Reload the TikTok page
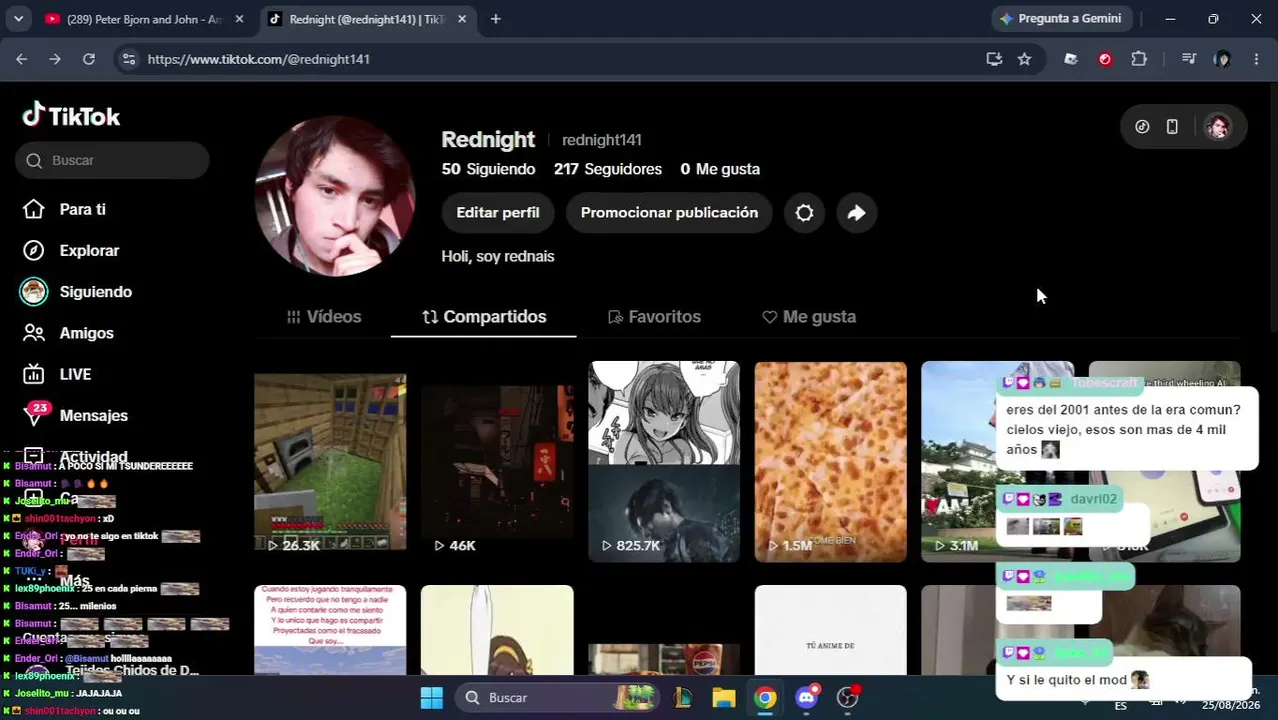Image resolution: width=1278 pixels, height=720 pixels. click(x=89, y=59)
